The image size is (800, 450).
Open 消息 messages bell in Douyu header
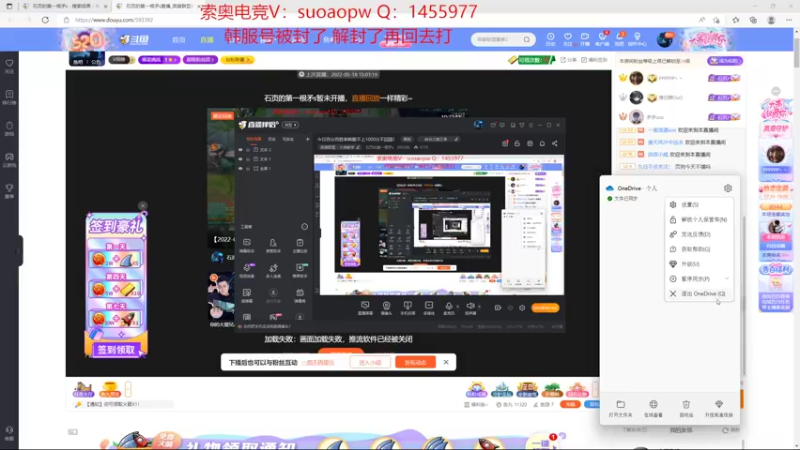[x=619, y=39]
